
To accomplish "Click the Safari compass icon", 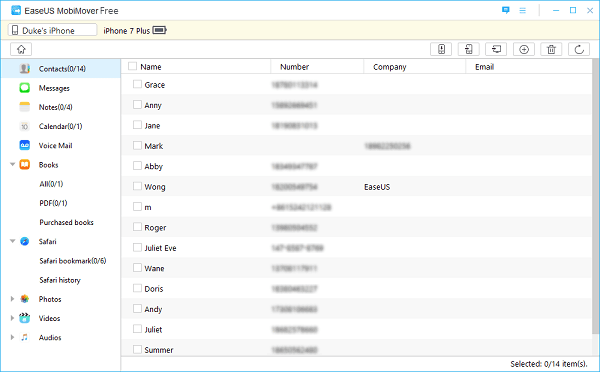I will click(24, 241).
